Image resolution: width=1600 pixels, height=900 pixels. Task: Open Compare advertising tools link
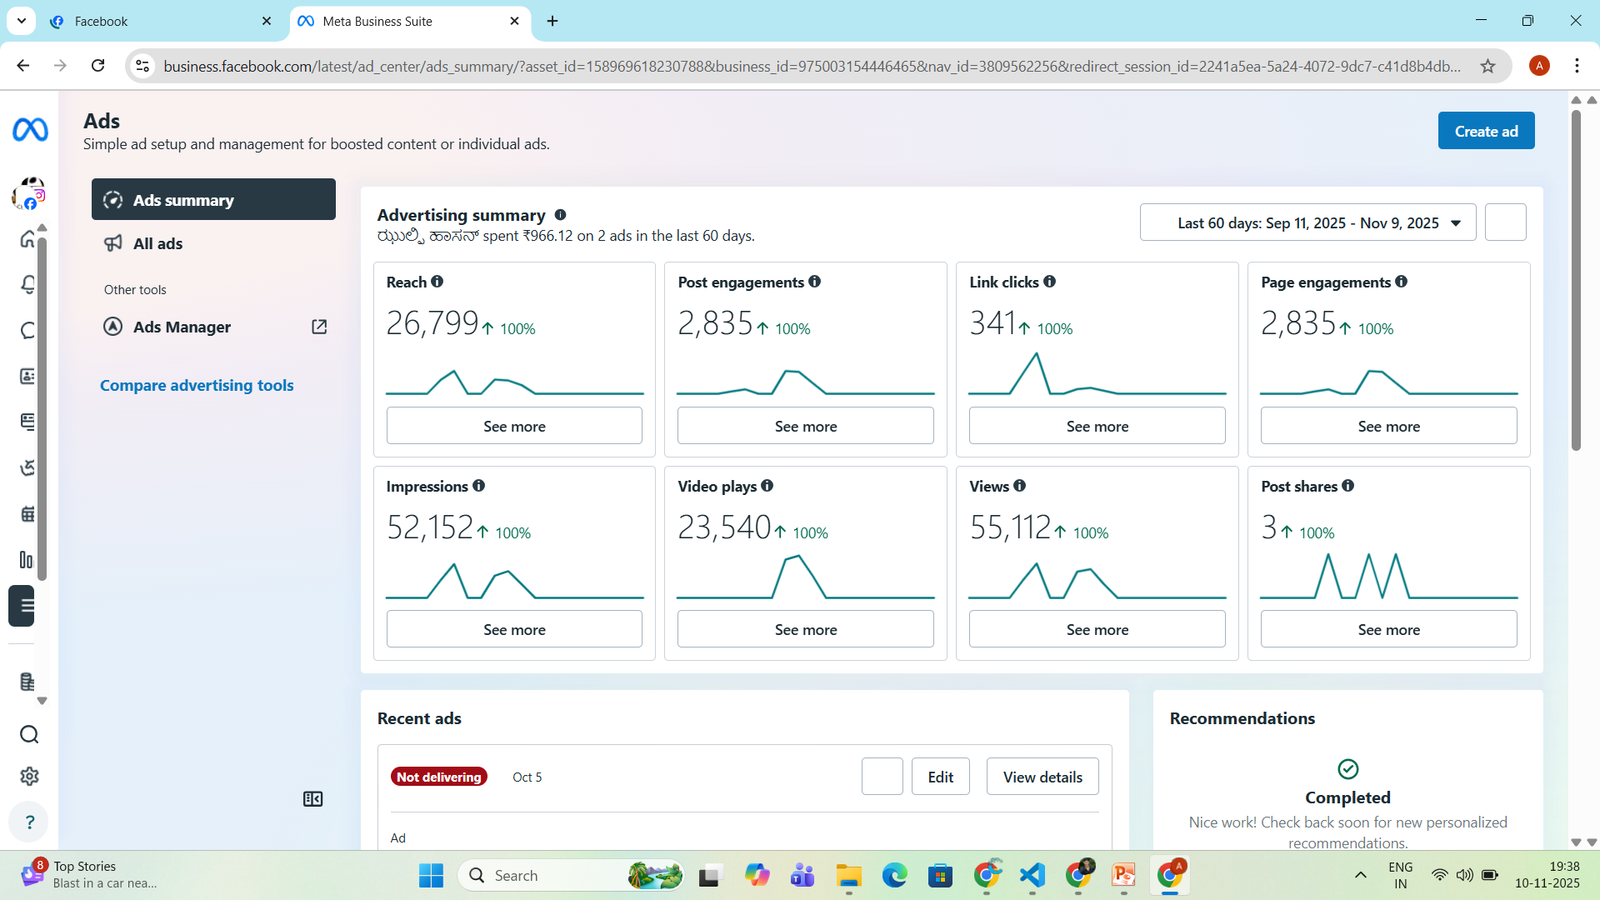(197, 385)
